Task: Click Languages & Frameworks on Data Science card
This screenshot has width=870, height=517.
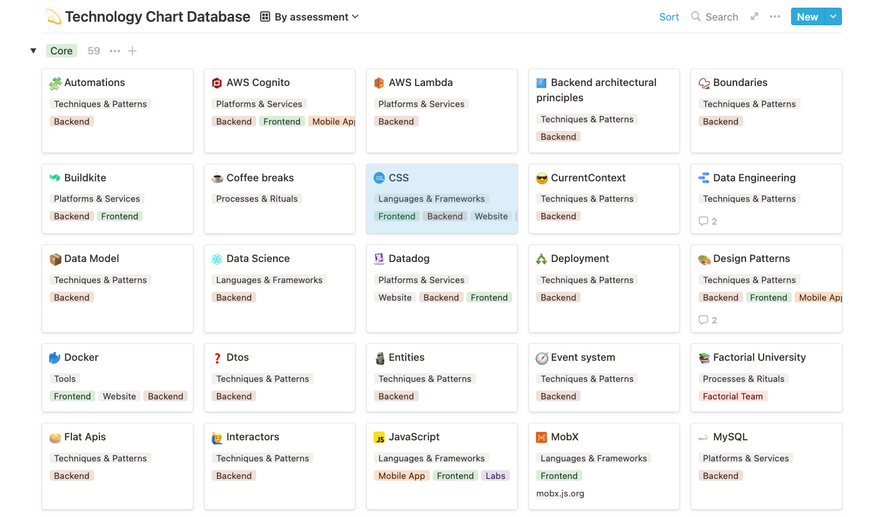Action: (x=269, y=280)
